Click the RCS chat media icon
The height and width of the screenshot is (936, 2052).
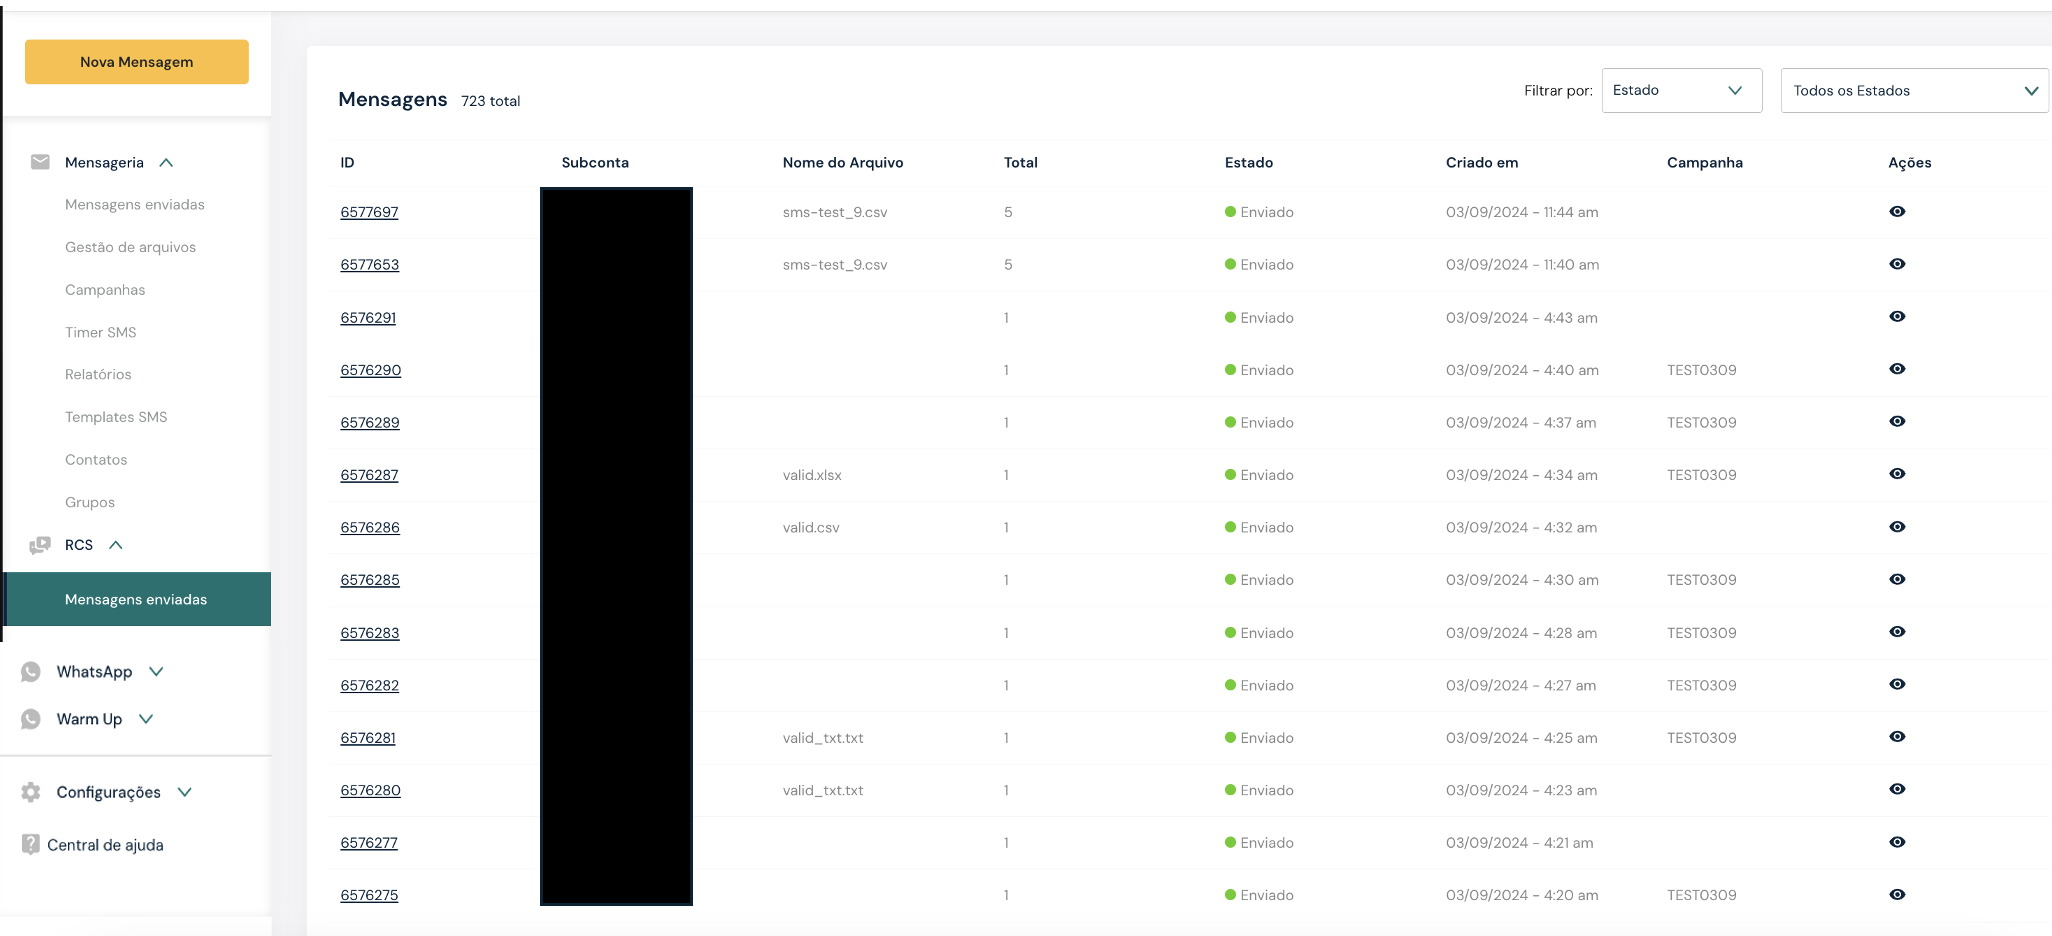pos(40,545)
